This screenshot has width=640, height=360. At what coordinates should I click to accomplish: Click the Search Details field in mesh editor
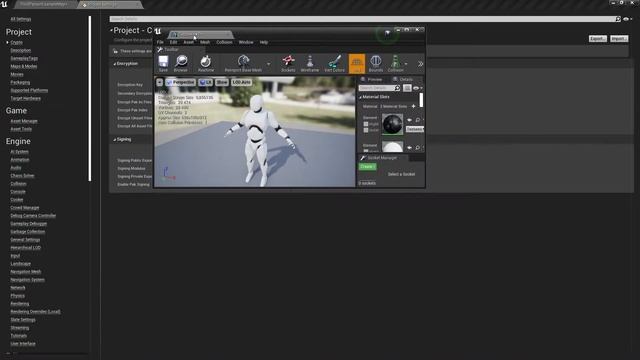(x=379, y=88)
